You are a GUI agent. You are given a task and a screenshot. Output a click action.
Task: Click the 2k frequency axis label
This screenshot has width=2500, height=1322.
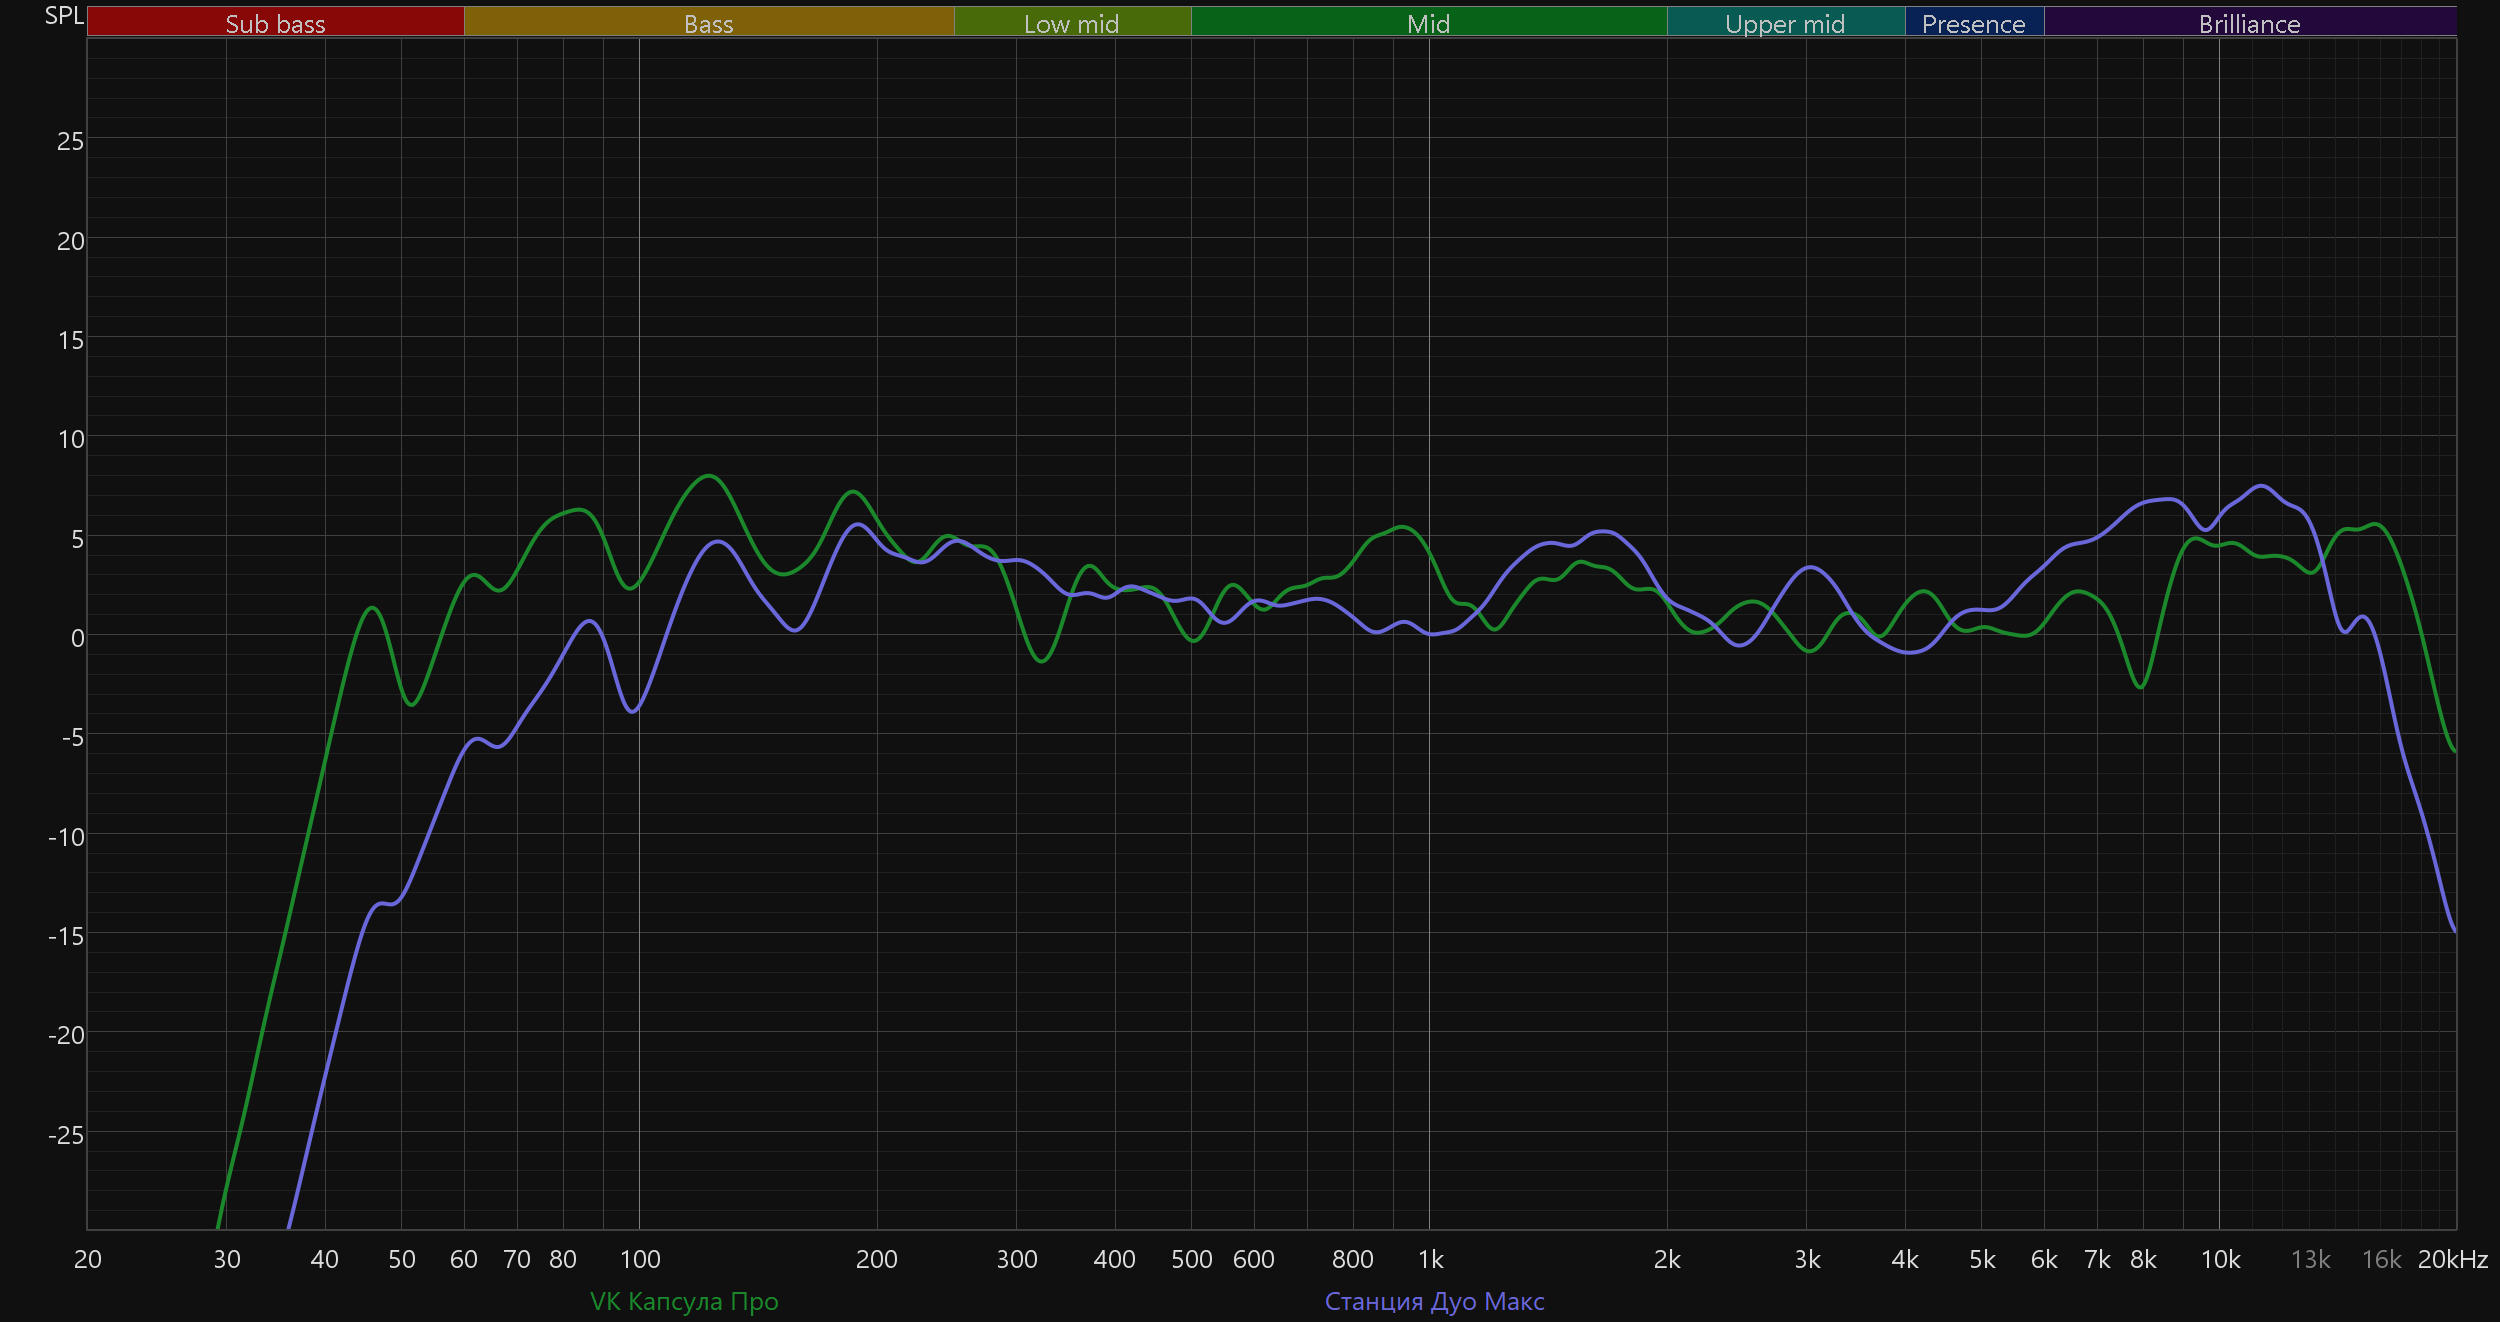pyautogui.click(x=1667, y=1259)
